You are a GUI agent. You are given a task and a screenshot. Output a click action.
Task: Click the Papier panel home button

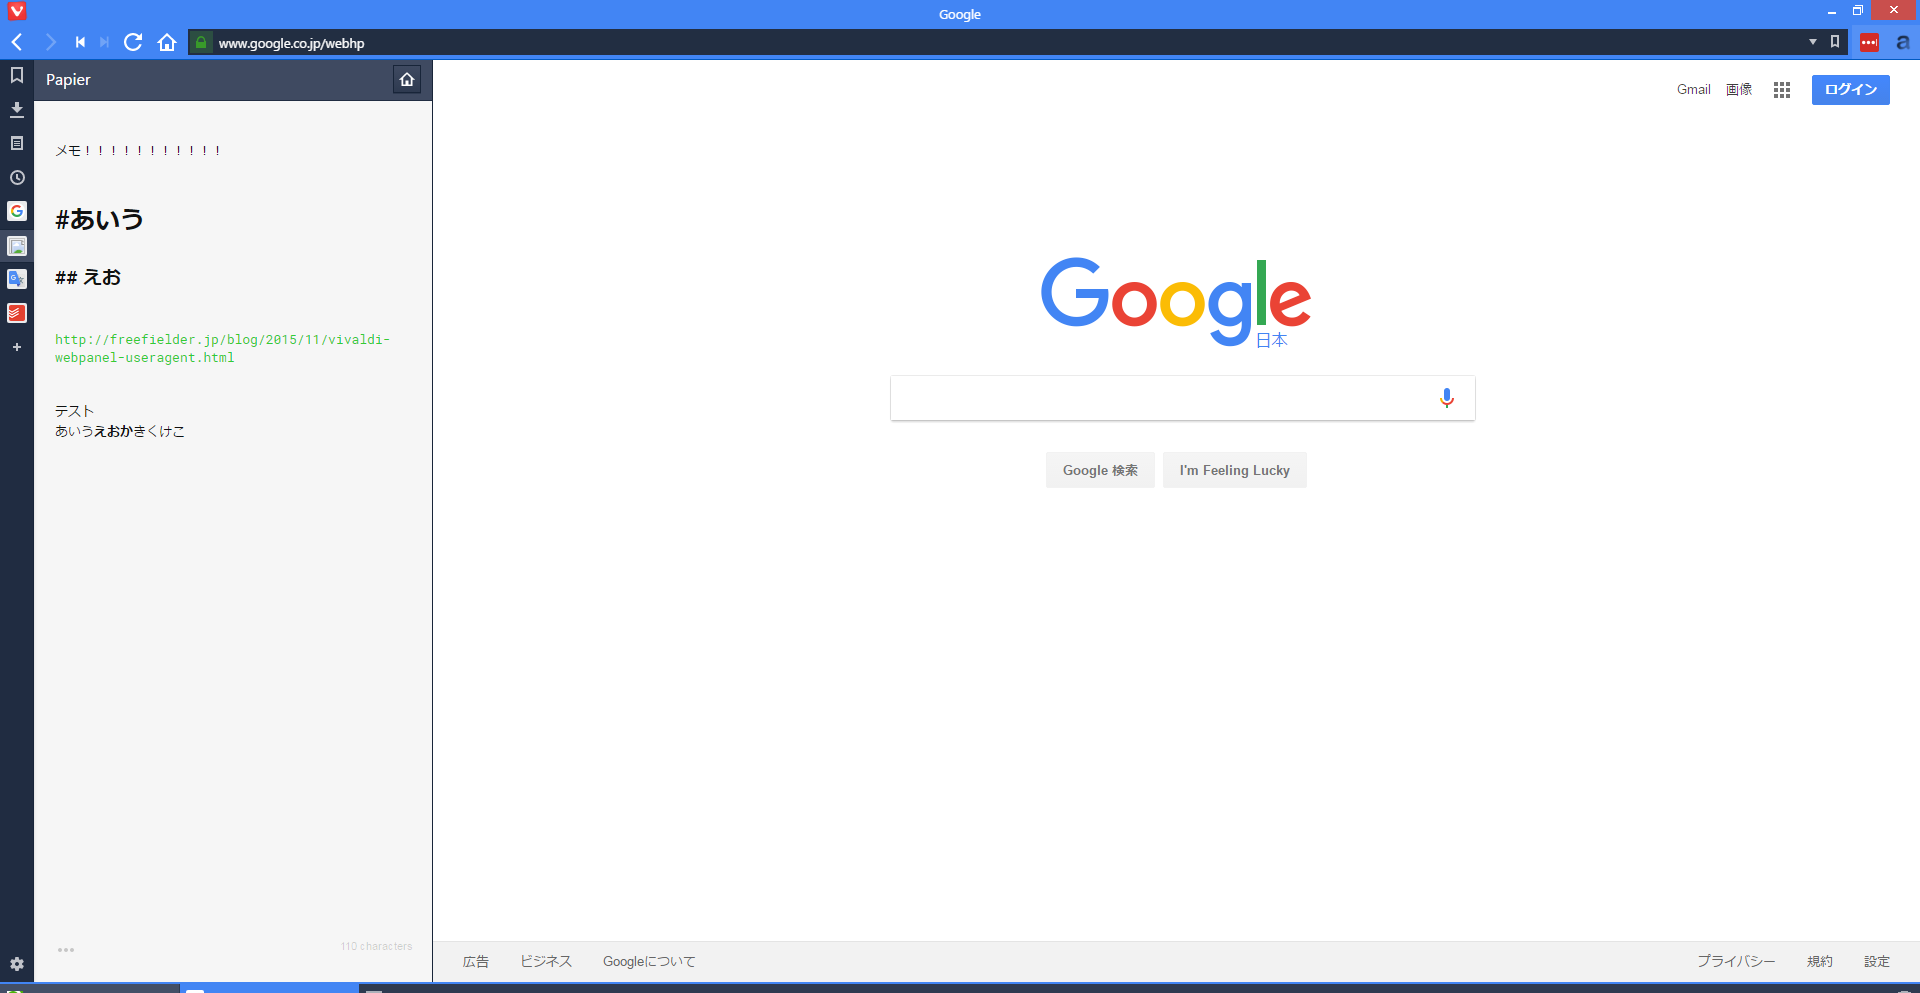click(407, 79)
